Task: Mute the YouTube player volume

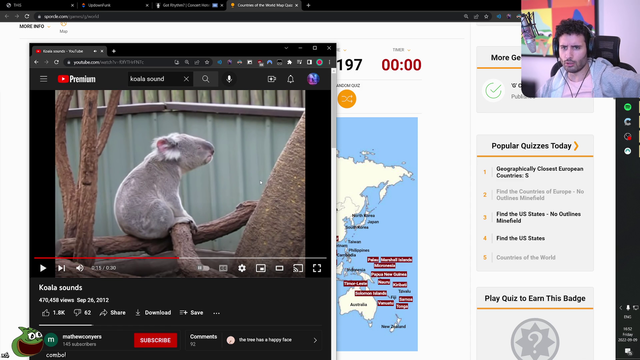Action: [80, 268]
